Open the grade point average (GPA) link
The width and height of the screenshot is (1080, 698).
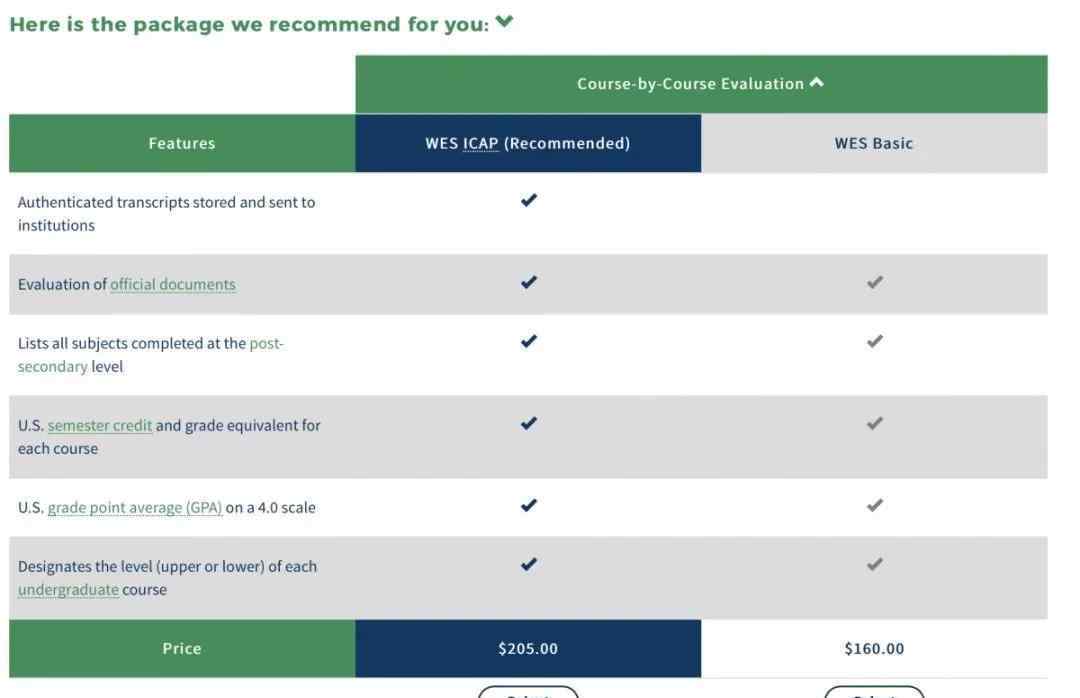pos(135,507)
